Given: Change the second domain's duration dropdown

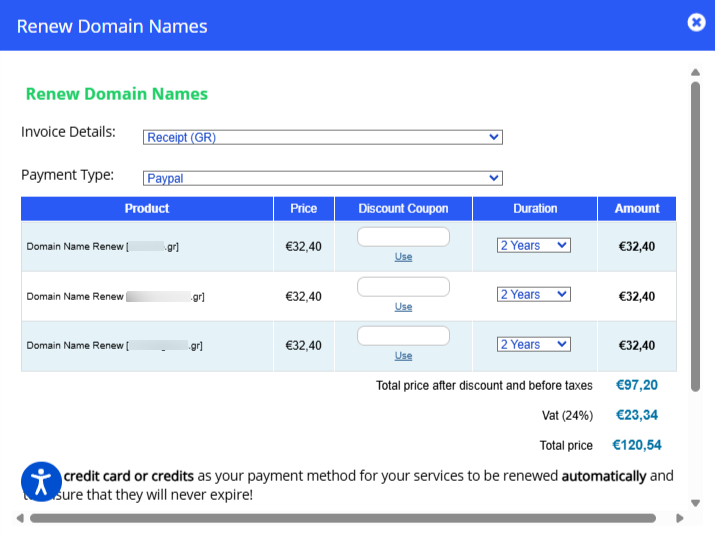Looking at the screenshot, I should 534,294.
